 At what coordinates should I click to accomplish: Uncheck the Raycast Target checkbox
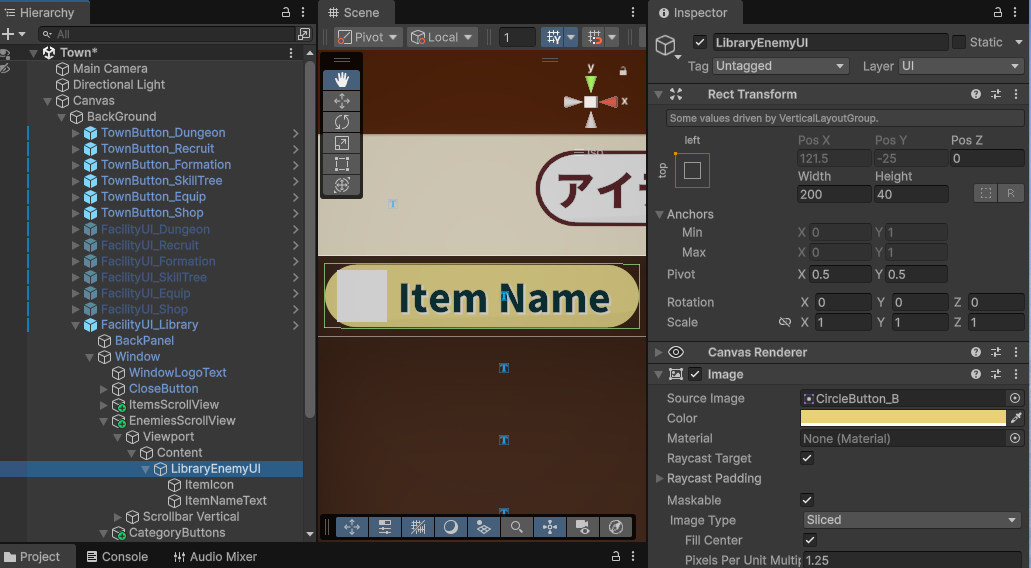tap(807, 458)
